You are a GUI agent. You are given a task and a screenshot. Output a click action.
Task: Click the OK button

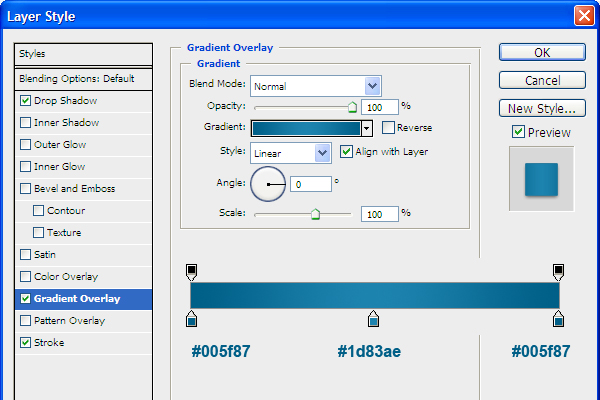click(x=542, y=52)
